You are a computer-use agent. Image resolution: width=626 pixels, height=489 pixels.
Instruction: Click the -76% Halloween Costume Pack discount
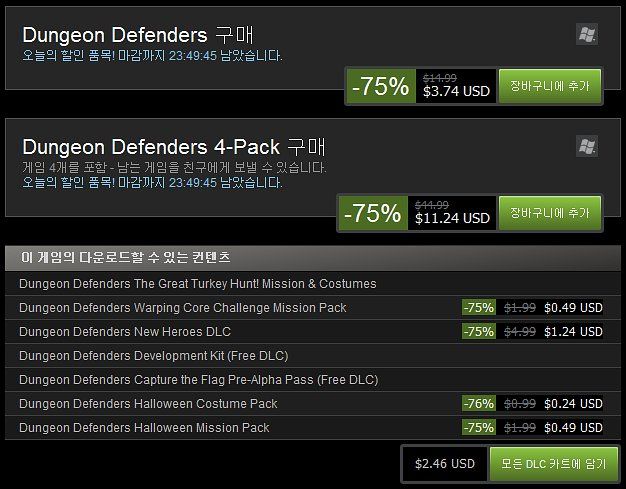point(479,404)
